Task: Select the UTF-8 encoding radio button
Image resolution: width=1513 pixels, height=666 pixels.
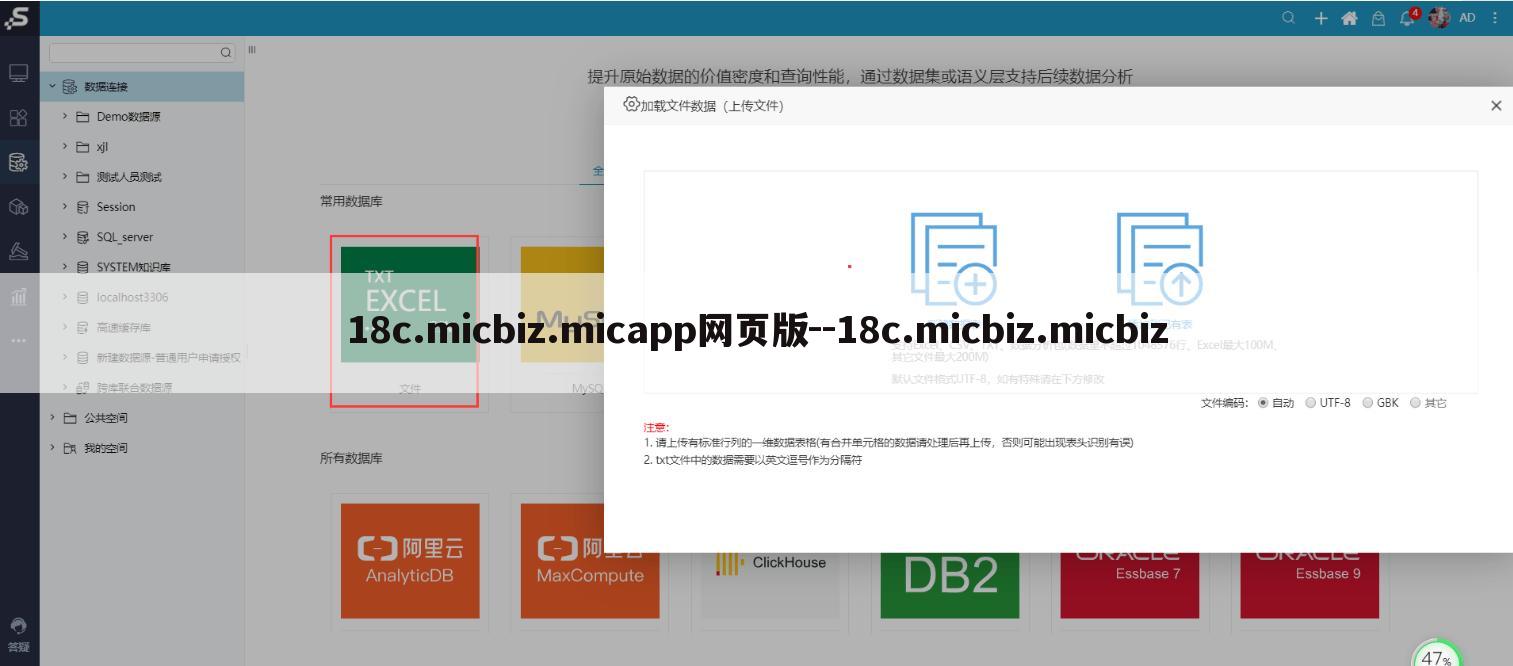Action: click(1310, 403)
